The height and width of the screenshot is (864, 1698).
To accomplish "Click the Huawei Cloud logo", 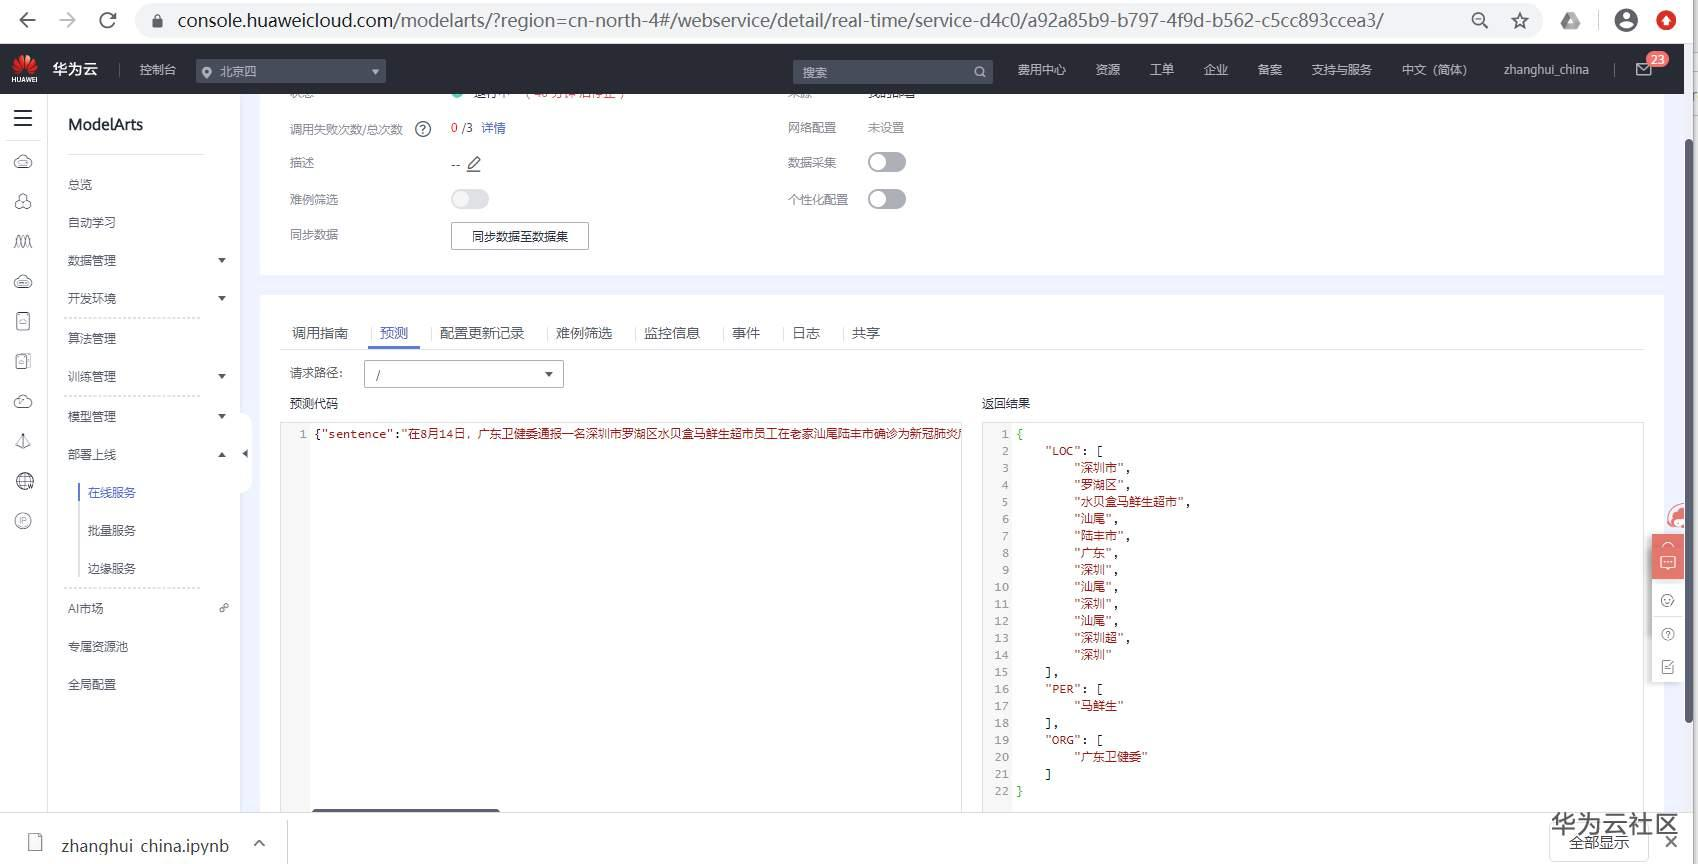I will pos(25,69).
